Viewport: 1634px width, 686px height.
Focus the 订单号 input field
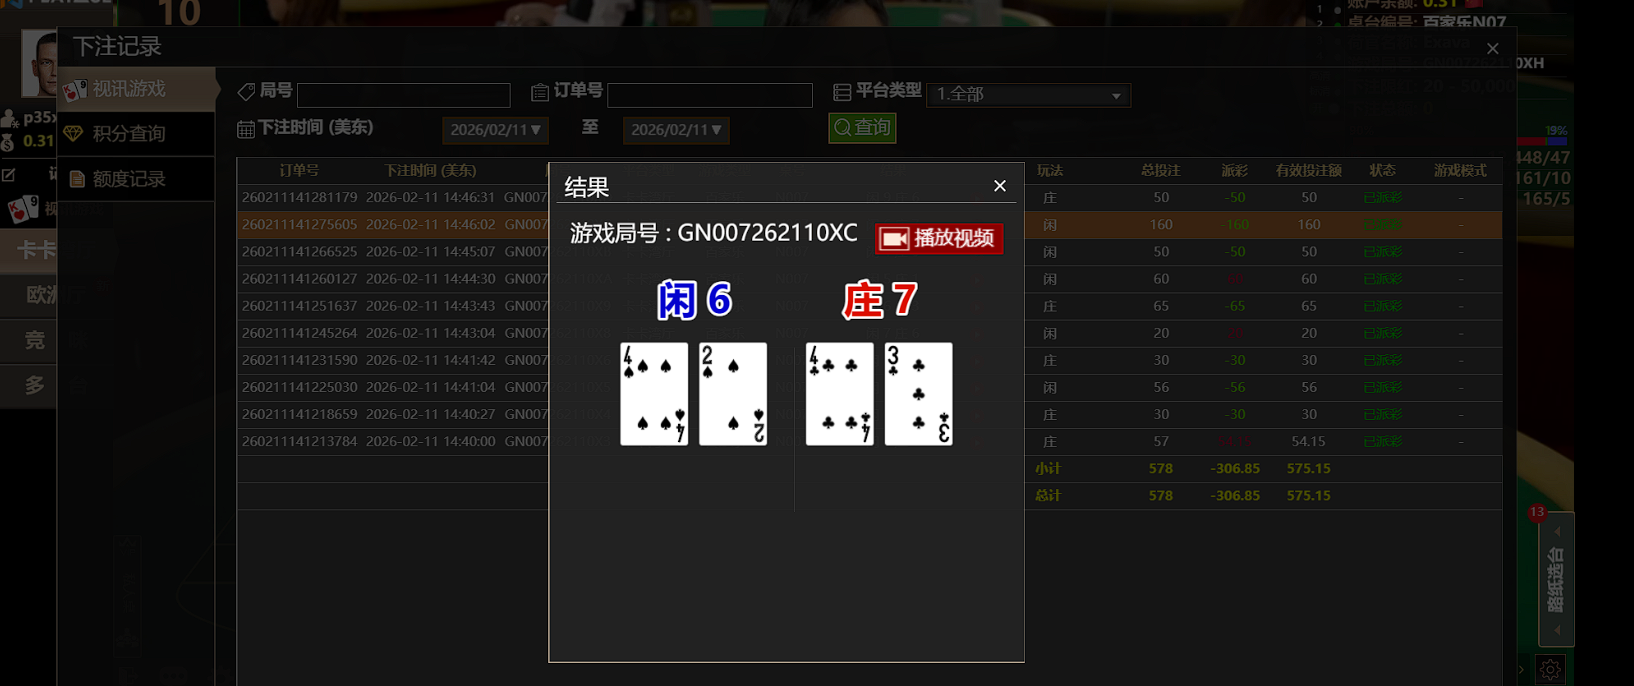point(710,95)
